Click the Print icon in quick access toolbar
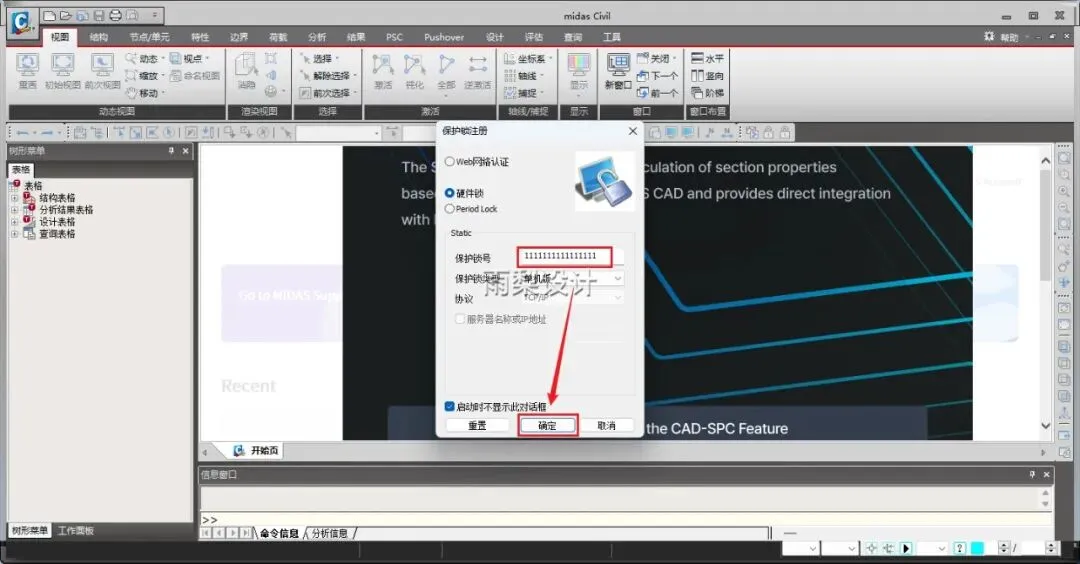Viewport: 1080px width, 564px height. 116,15
